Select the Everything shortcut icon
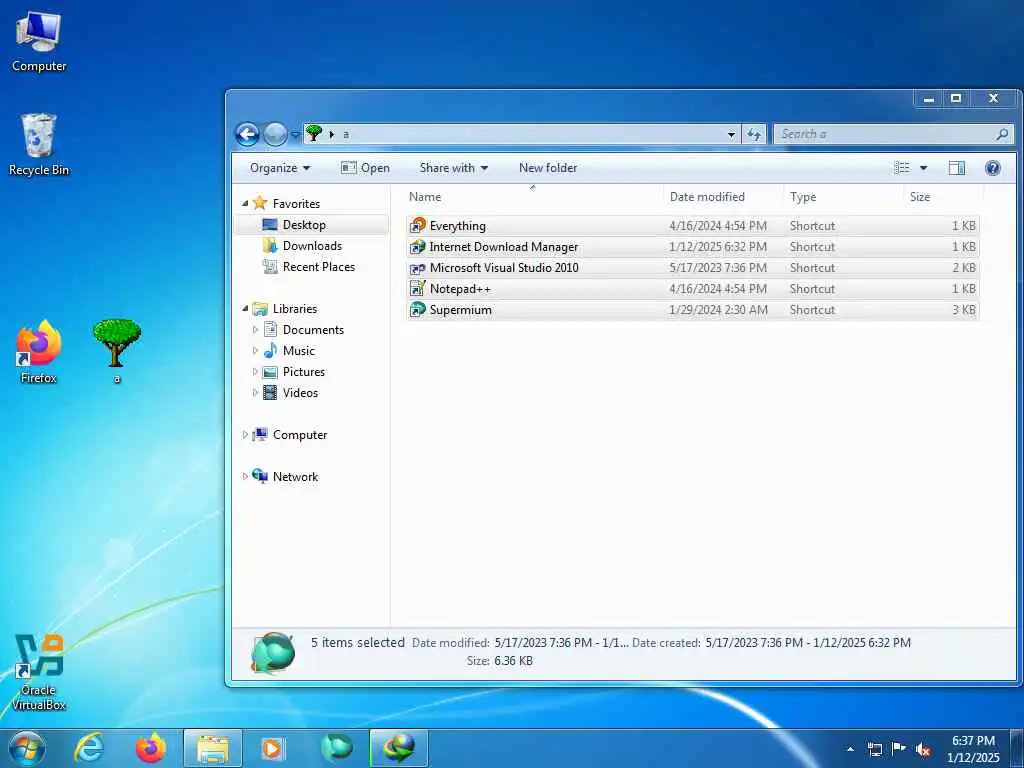Viewport: 1024px width, 768px height. (417, 225)
